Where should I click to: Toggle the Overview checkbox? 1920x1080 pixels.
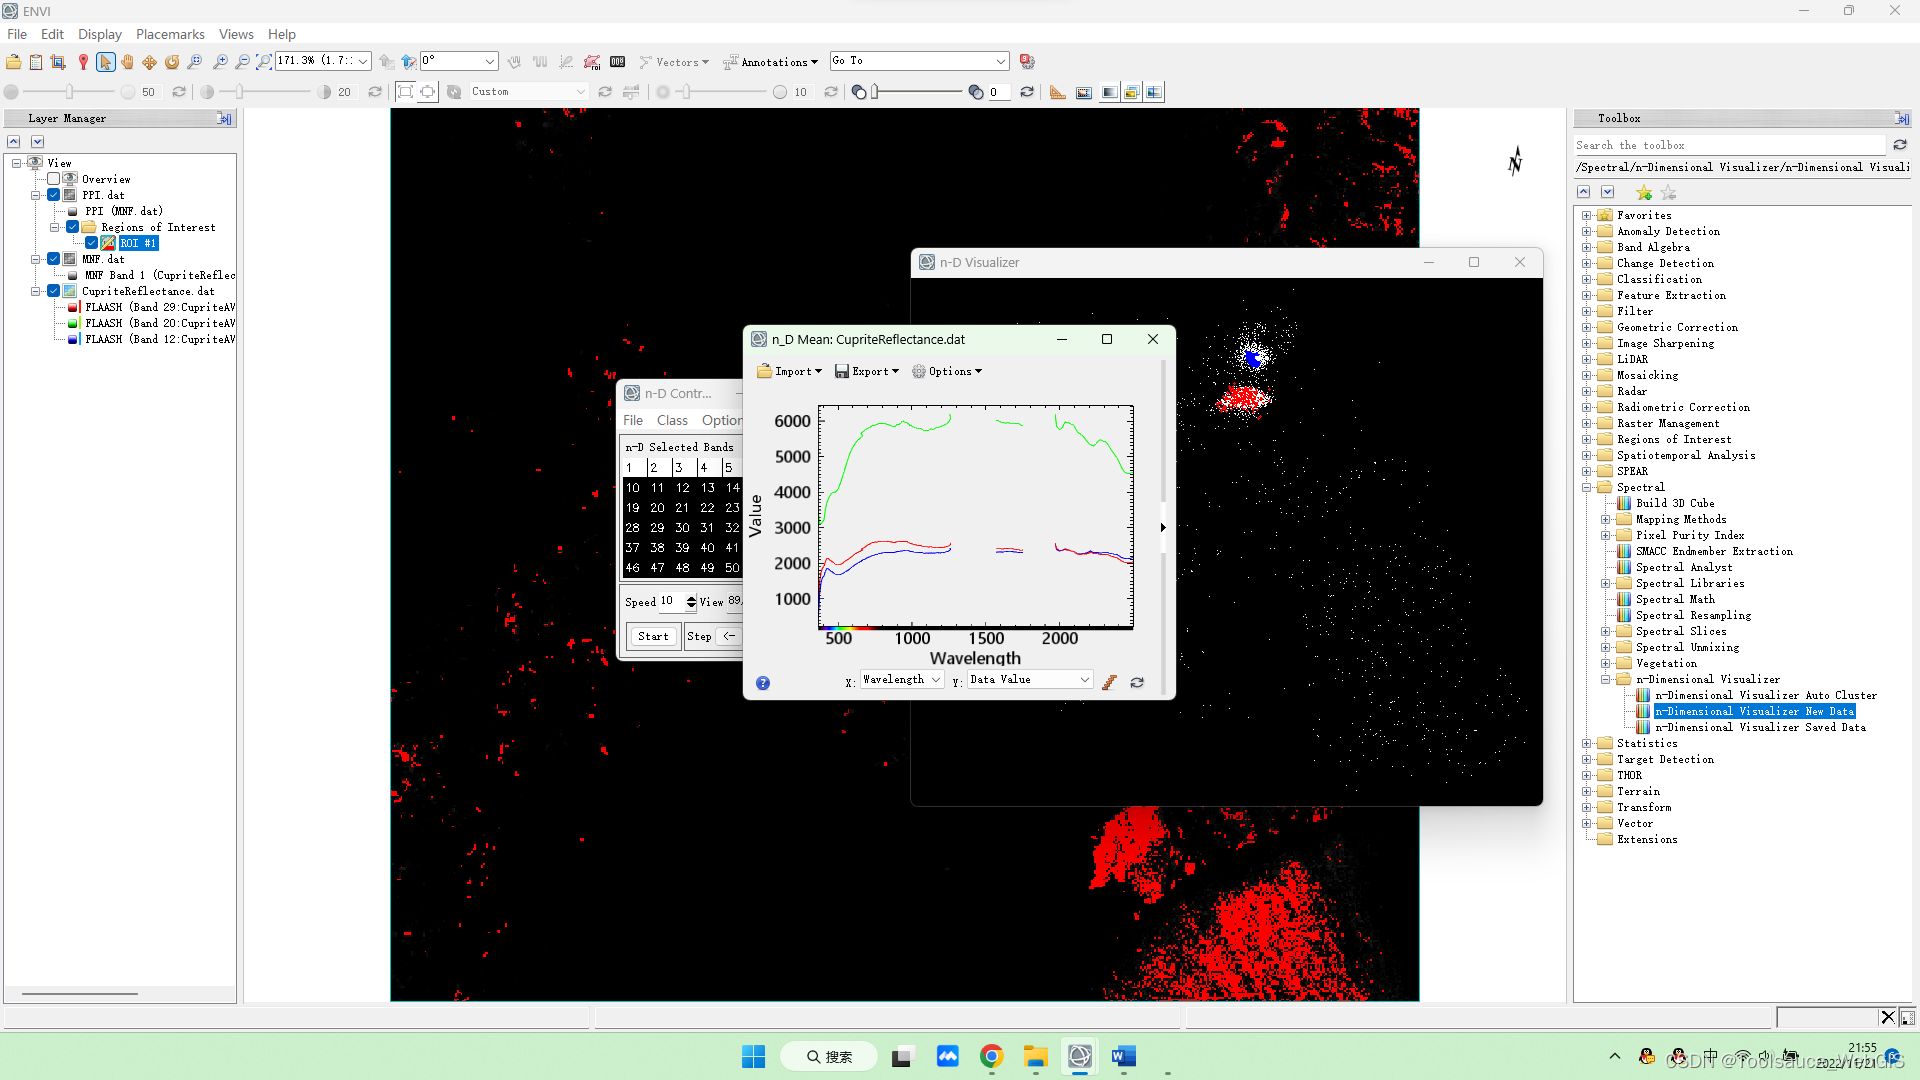click(54, 179)
